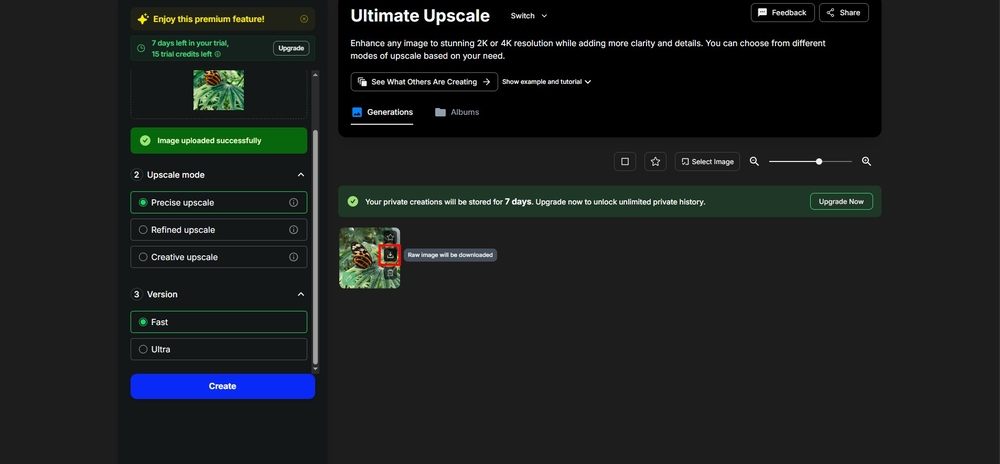The image size is (1000, 464).
Task: Click the Share button
Action: (844, 13)
